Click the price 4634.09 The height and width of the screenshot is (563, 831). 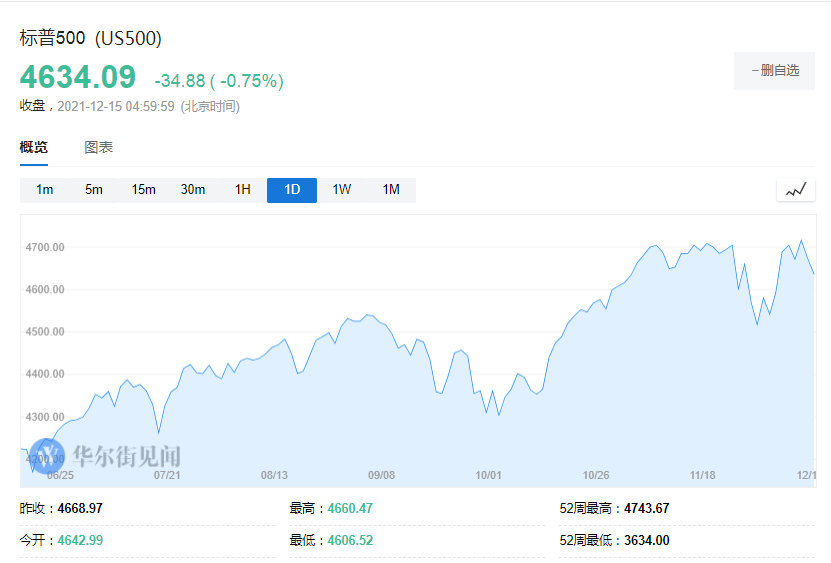tap(78, 77)
